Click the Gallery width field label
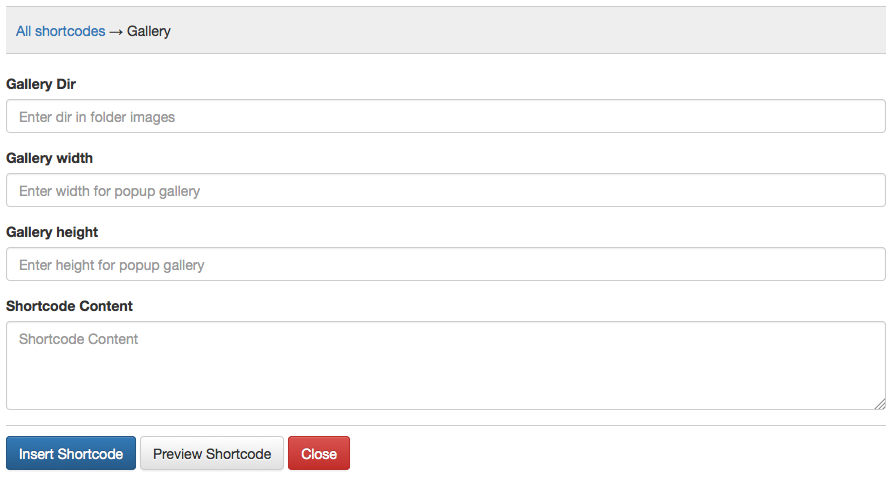The width and height of the screenshot is (894, 484). click(50, 158)
